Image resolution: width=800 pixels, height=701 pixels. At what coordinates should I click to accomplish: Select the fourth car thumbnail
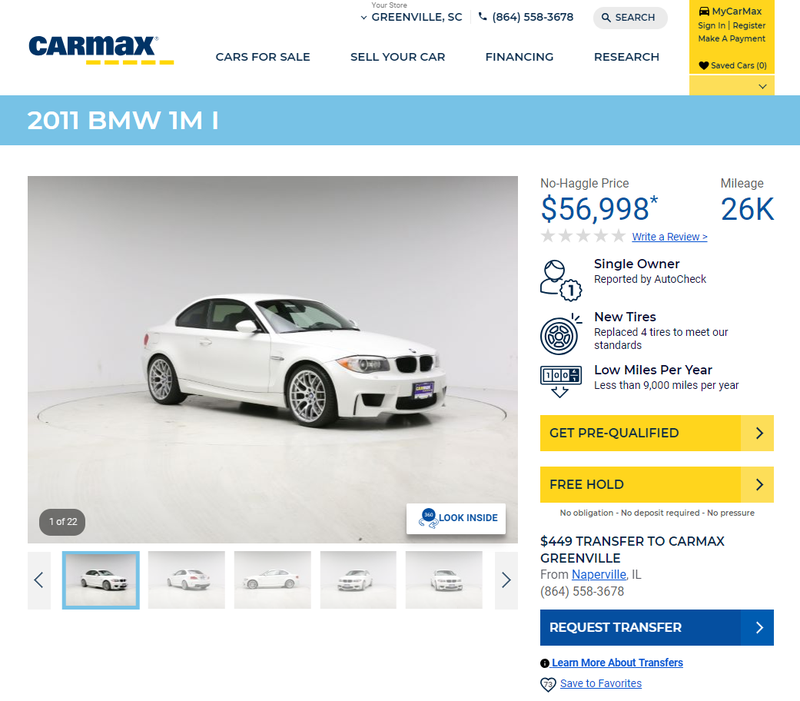click(358, 580)
